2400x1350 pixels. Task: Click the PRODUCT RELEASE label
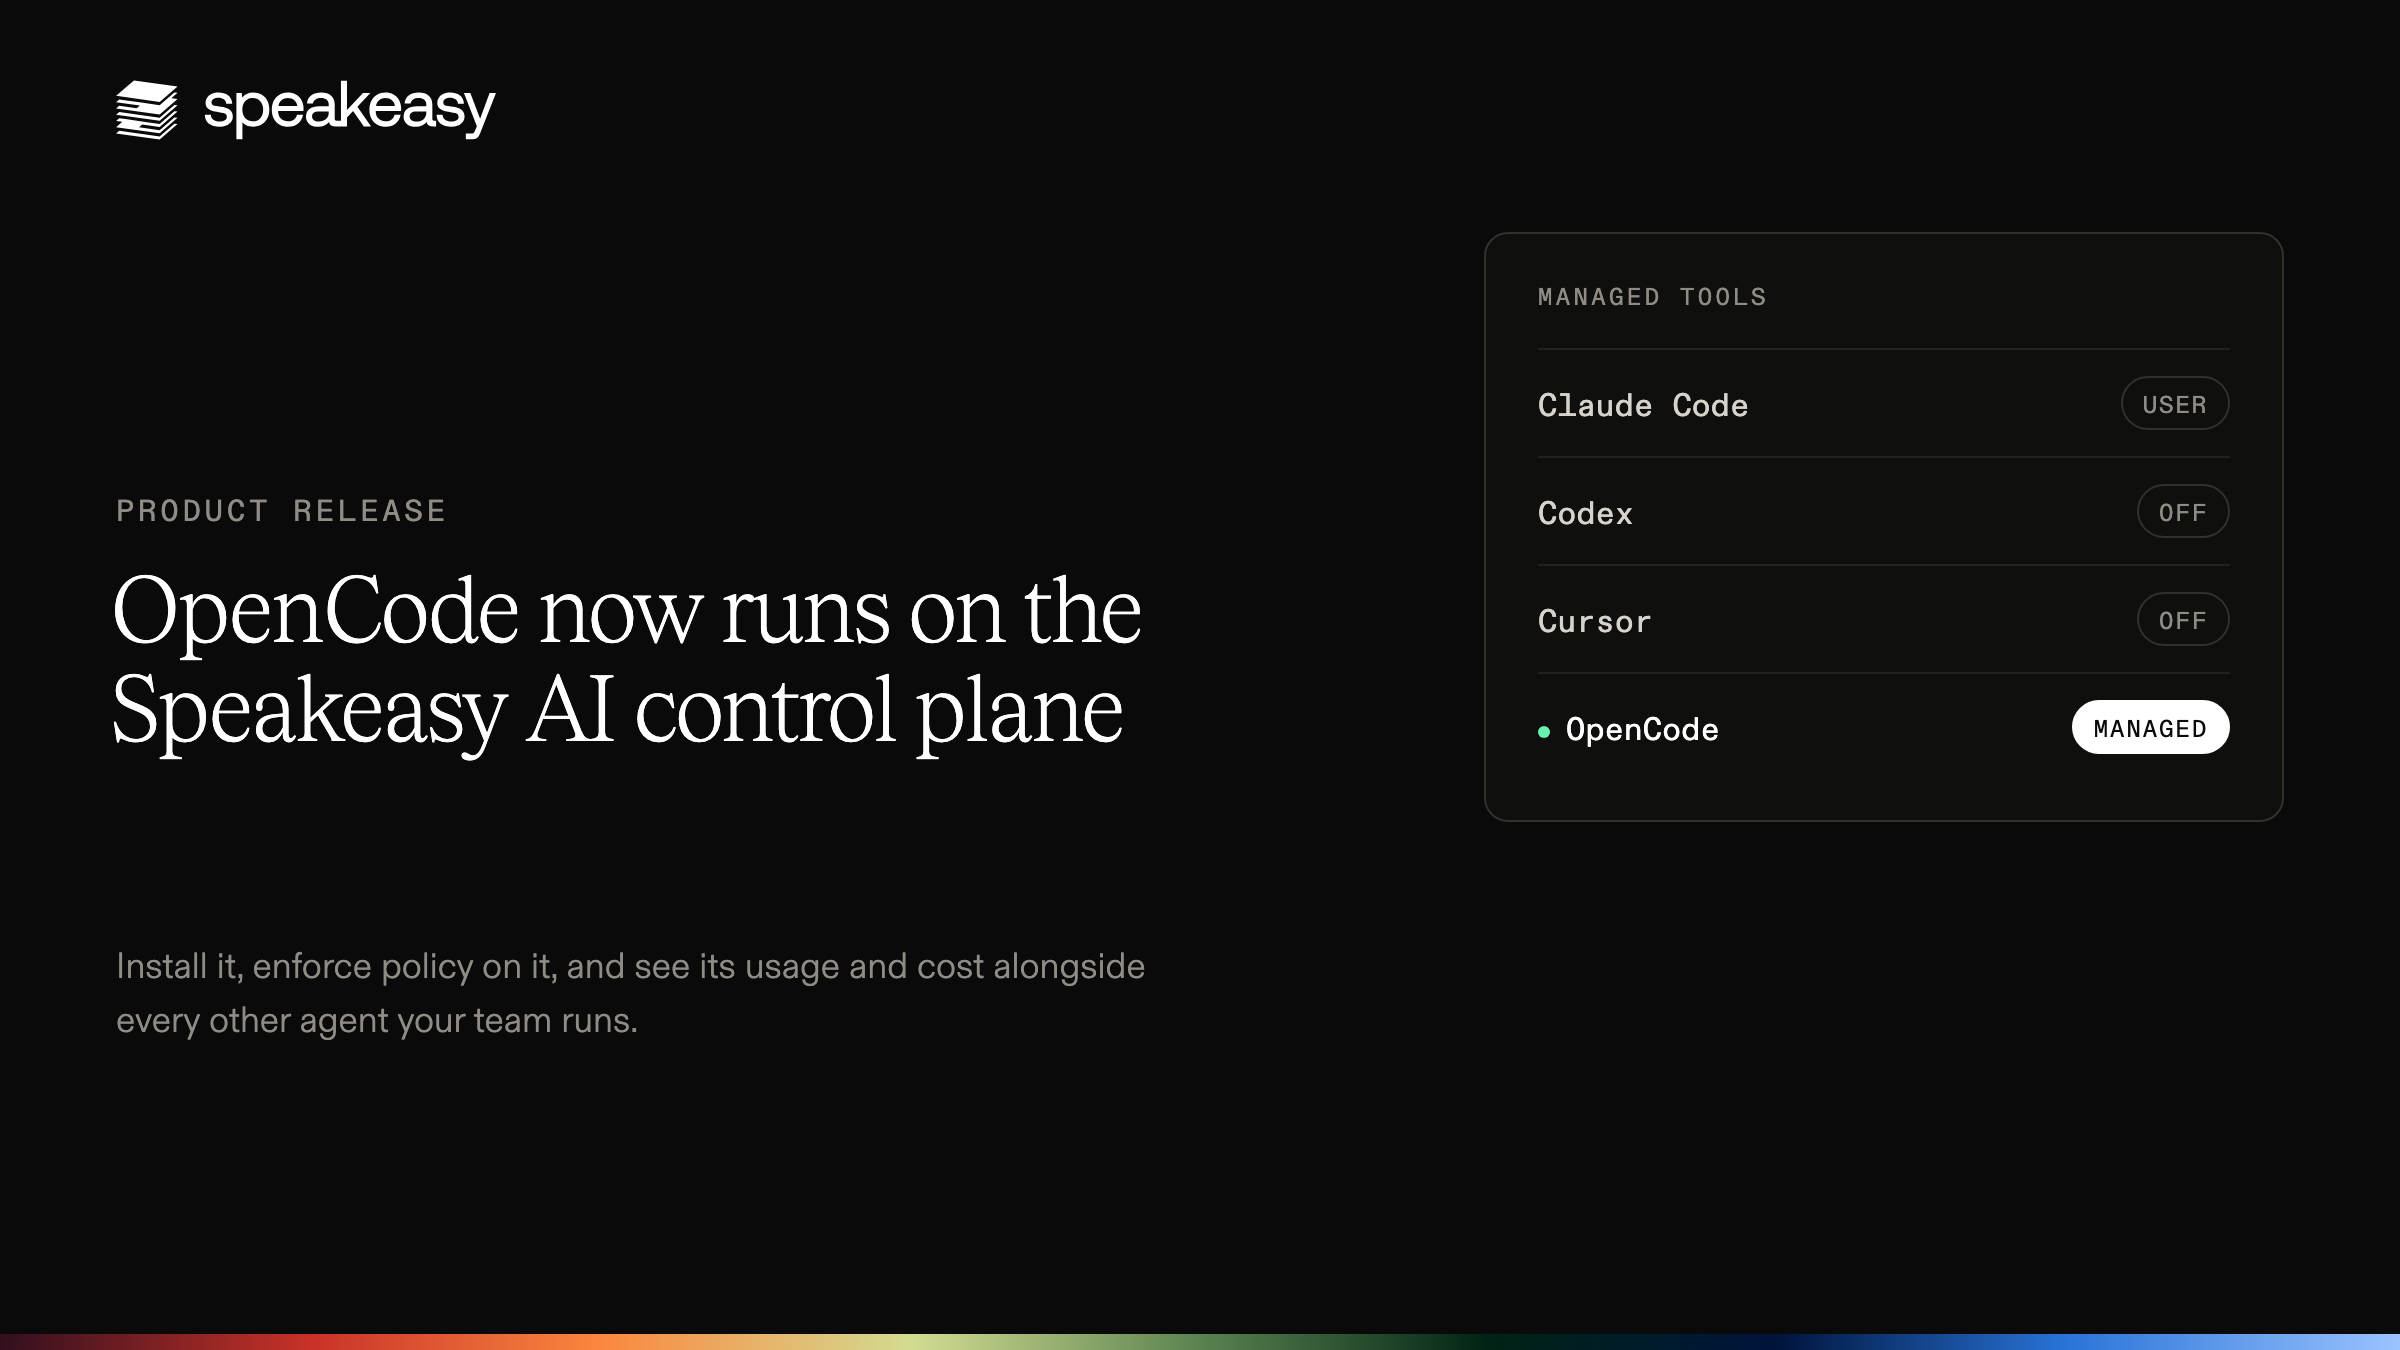281,511
